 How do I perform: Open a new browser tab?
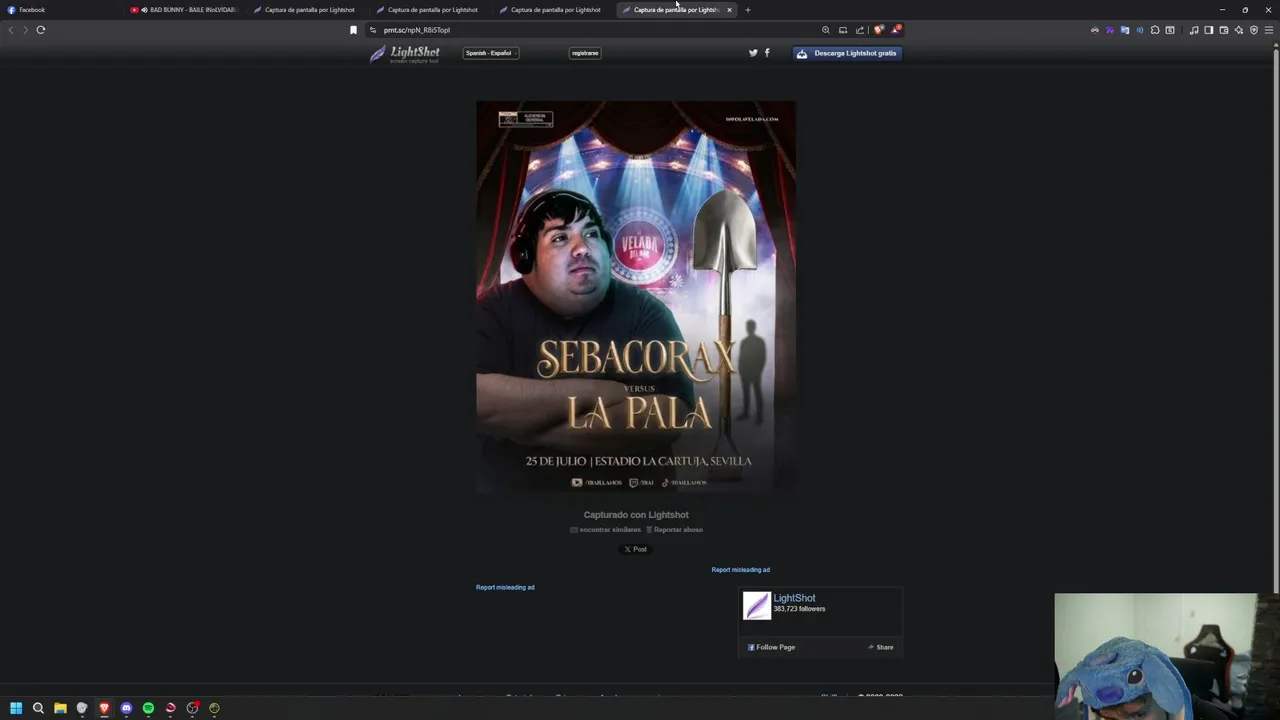pyautogui.click(x=747, y=10)
